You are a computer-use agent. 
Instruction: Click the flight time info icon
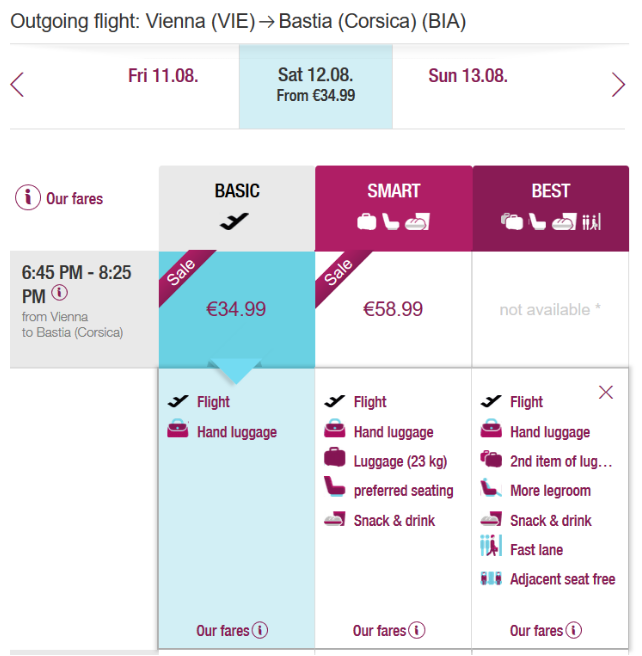pos(59,292)
